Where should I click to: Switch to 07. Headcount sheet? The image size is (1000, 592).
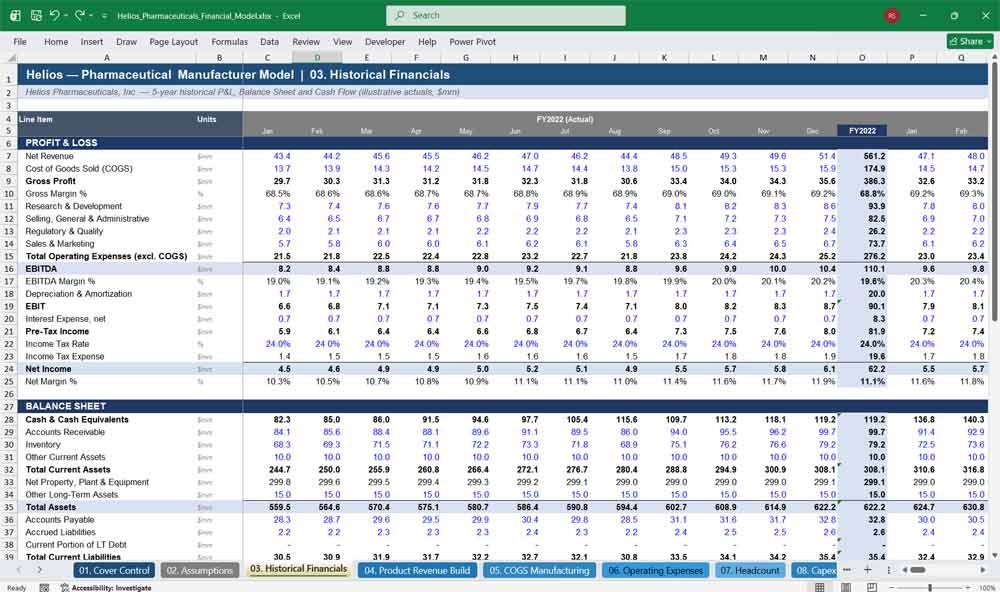point(750,570)
